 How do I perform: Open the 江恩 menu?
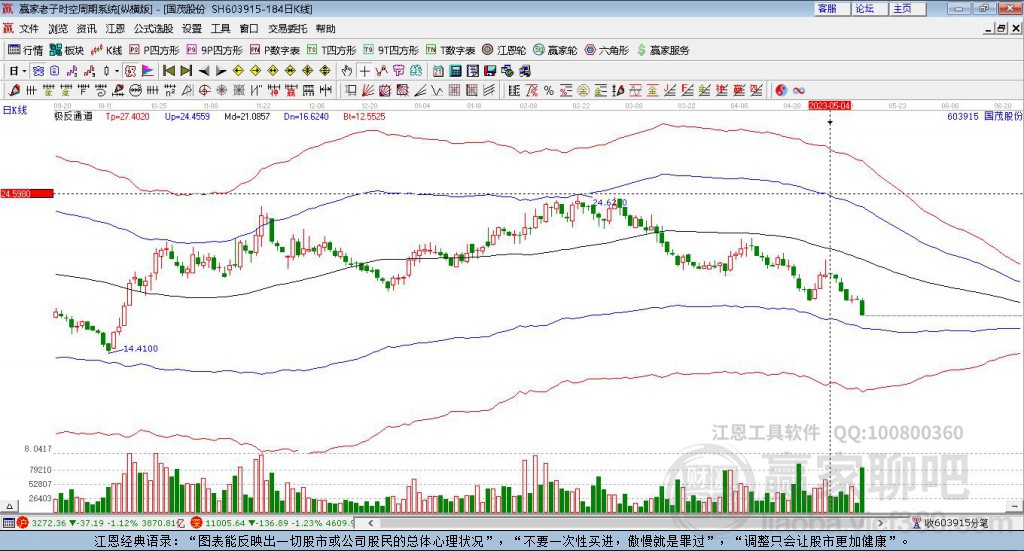(115, 29)
